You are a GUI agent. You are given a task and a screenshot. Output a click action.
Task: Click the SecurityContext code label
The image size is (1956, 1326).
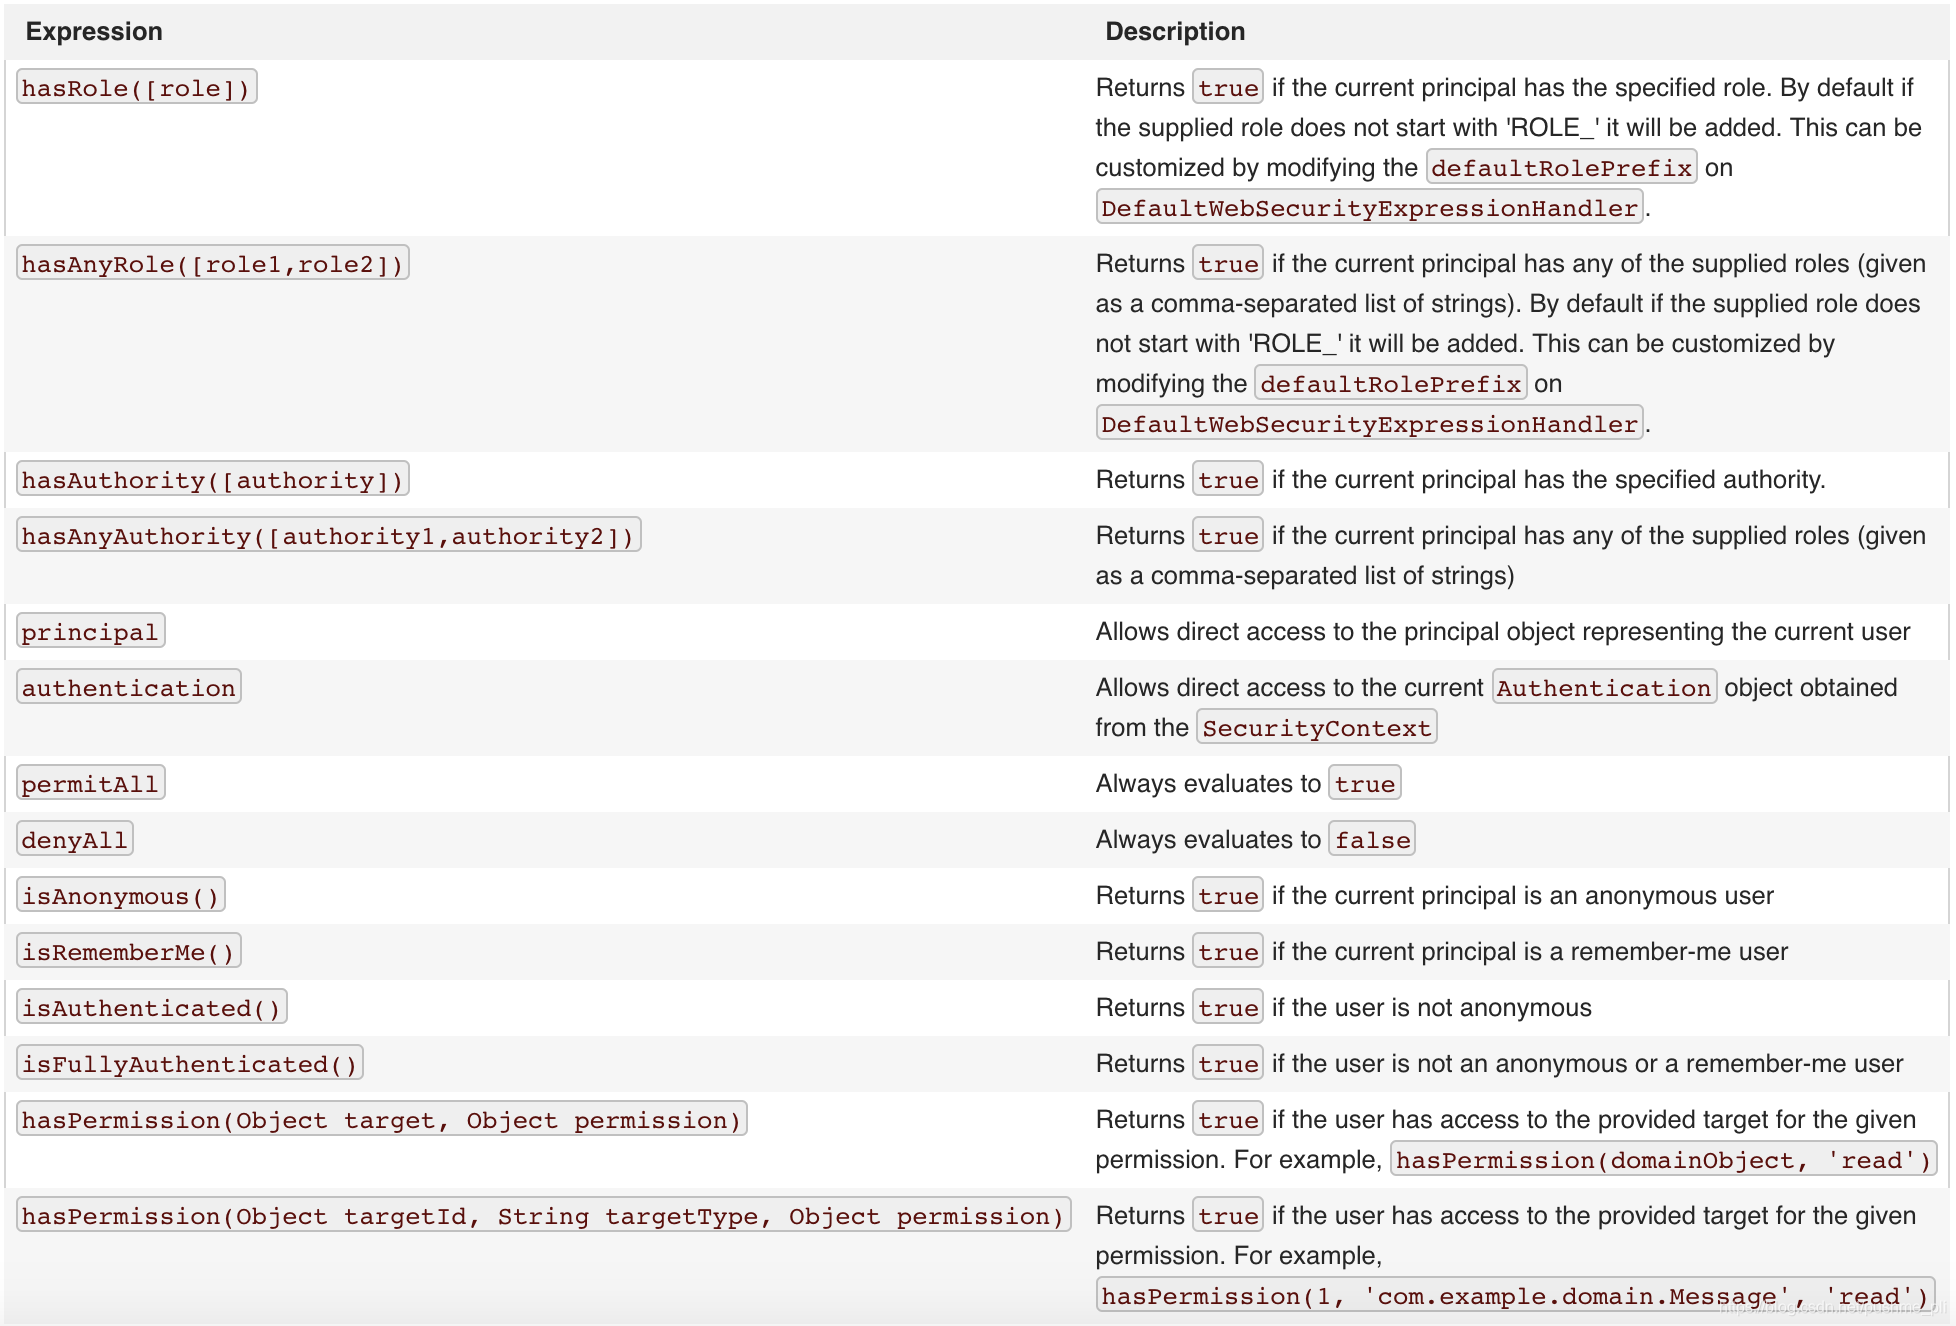[x=1316, y=728]
